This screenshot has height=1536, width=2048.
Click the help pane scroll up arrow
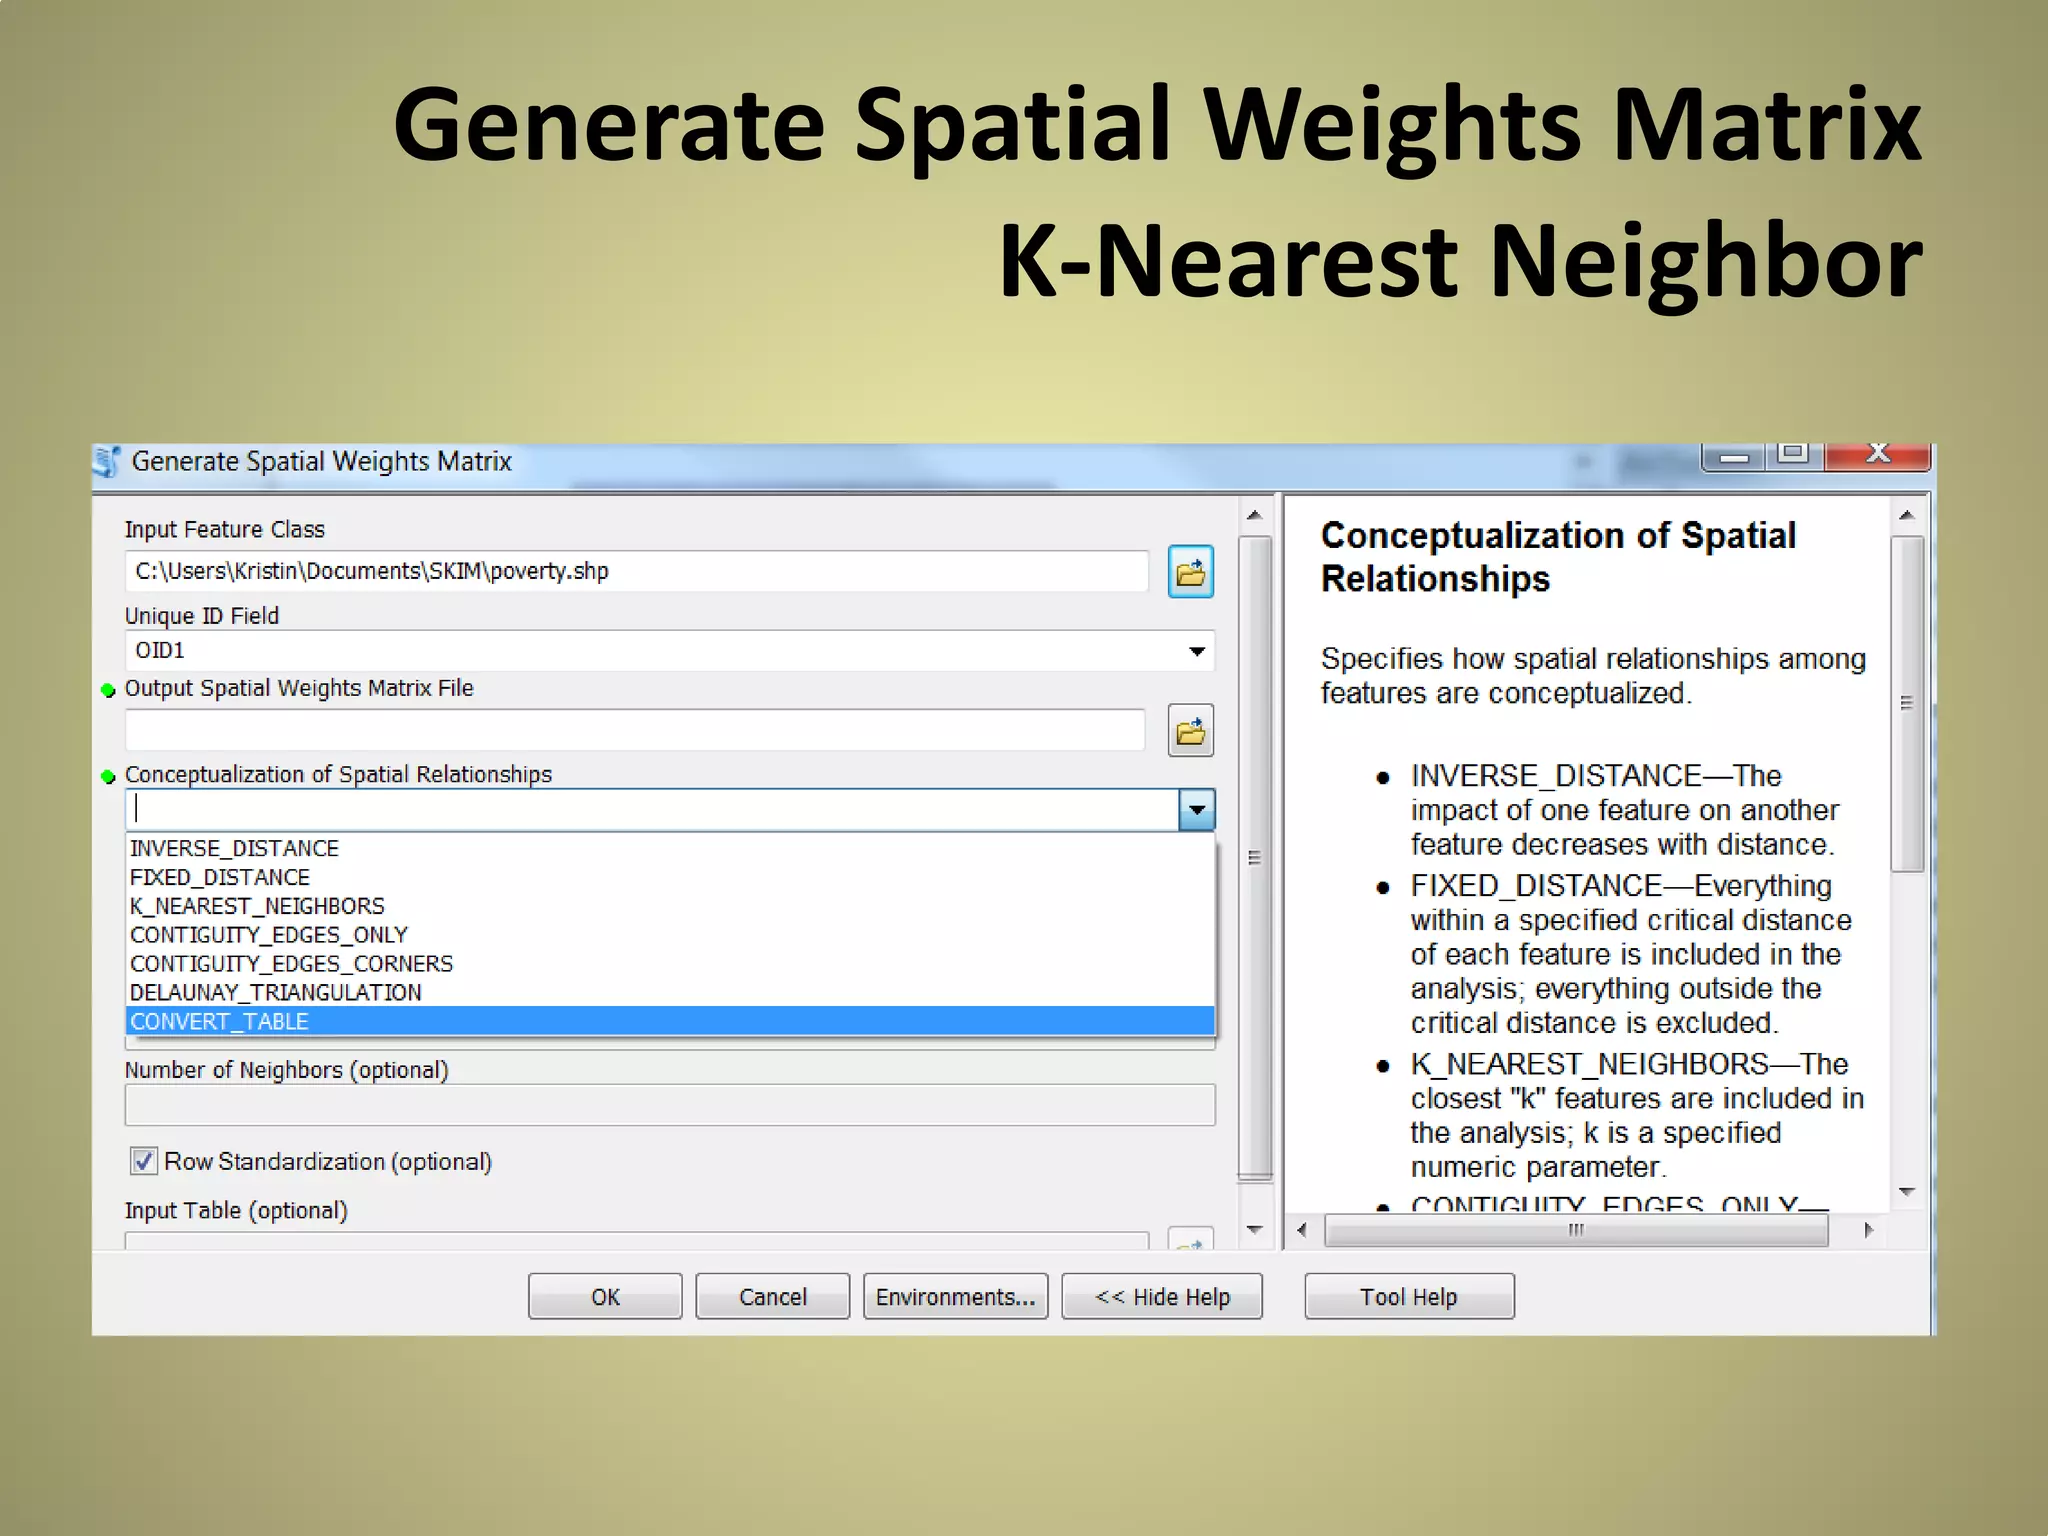point(1907,516)
